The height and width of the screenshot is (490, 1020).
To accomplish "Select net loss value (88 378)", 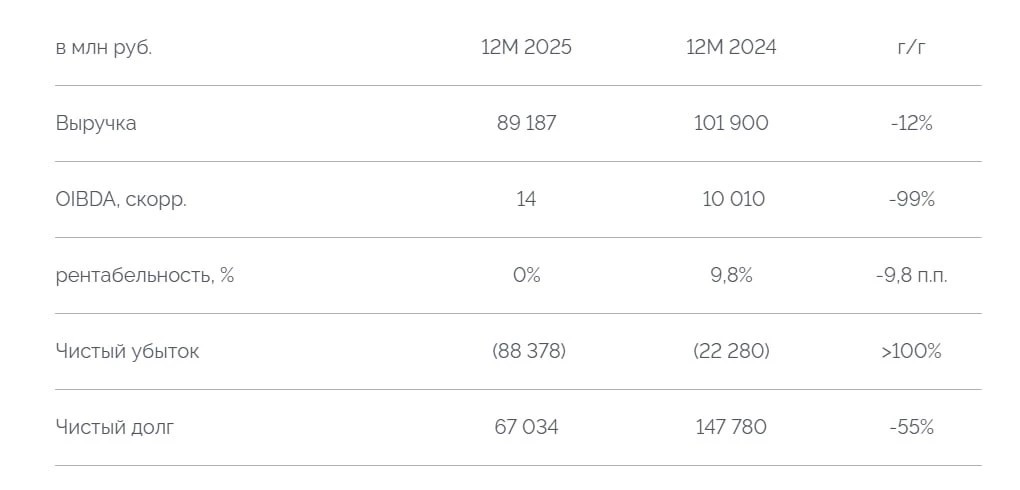I will (528, 352).
